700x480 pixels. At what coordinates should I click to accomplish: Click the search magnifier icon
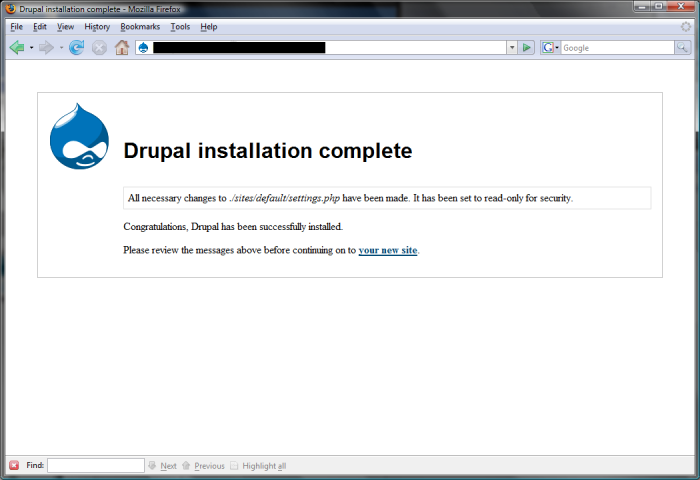(682, 47)
